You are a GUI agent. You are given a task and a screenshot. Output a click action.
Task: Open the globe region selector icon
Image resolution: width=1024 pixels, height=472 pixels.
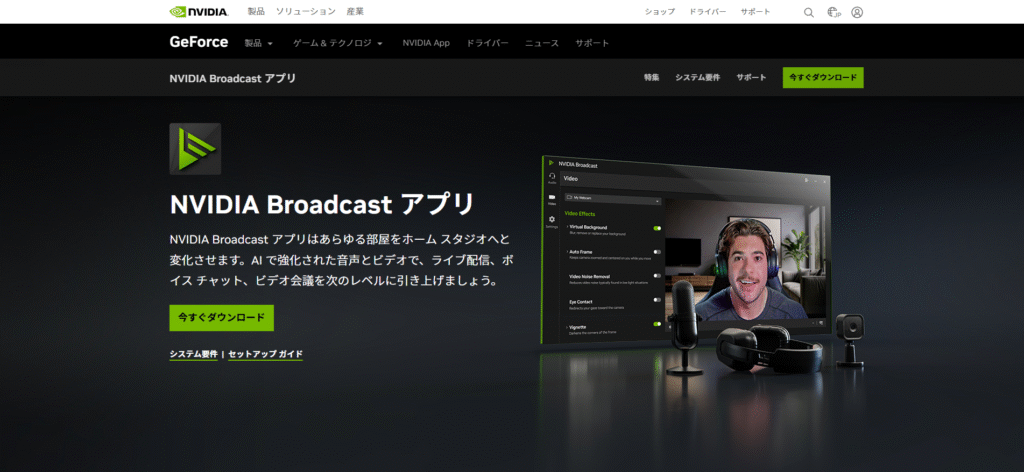pyautogui.click(x=833, y=12)
